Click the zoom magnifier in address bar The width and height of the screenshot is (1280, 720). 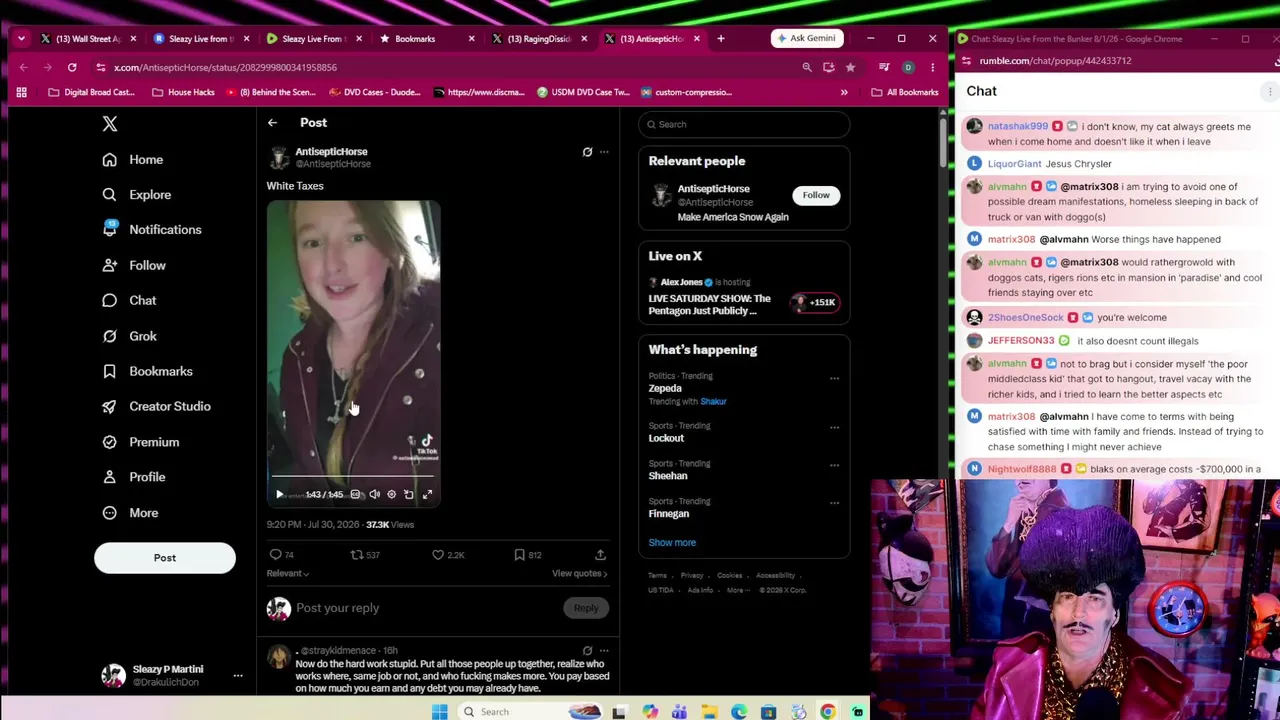807,68
